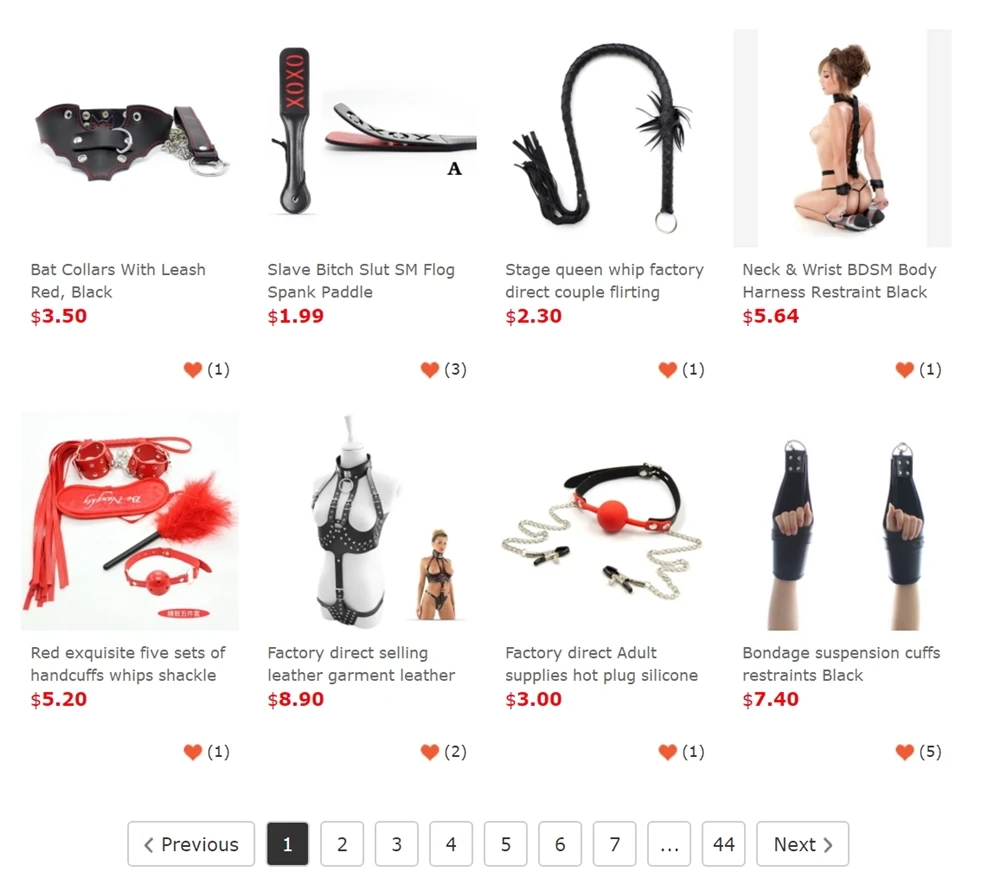Go to the Next page
Screen dimensions: 1000x884
point(802,844)
